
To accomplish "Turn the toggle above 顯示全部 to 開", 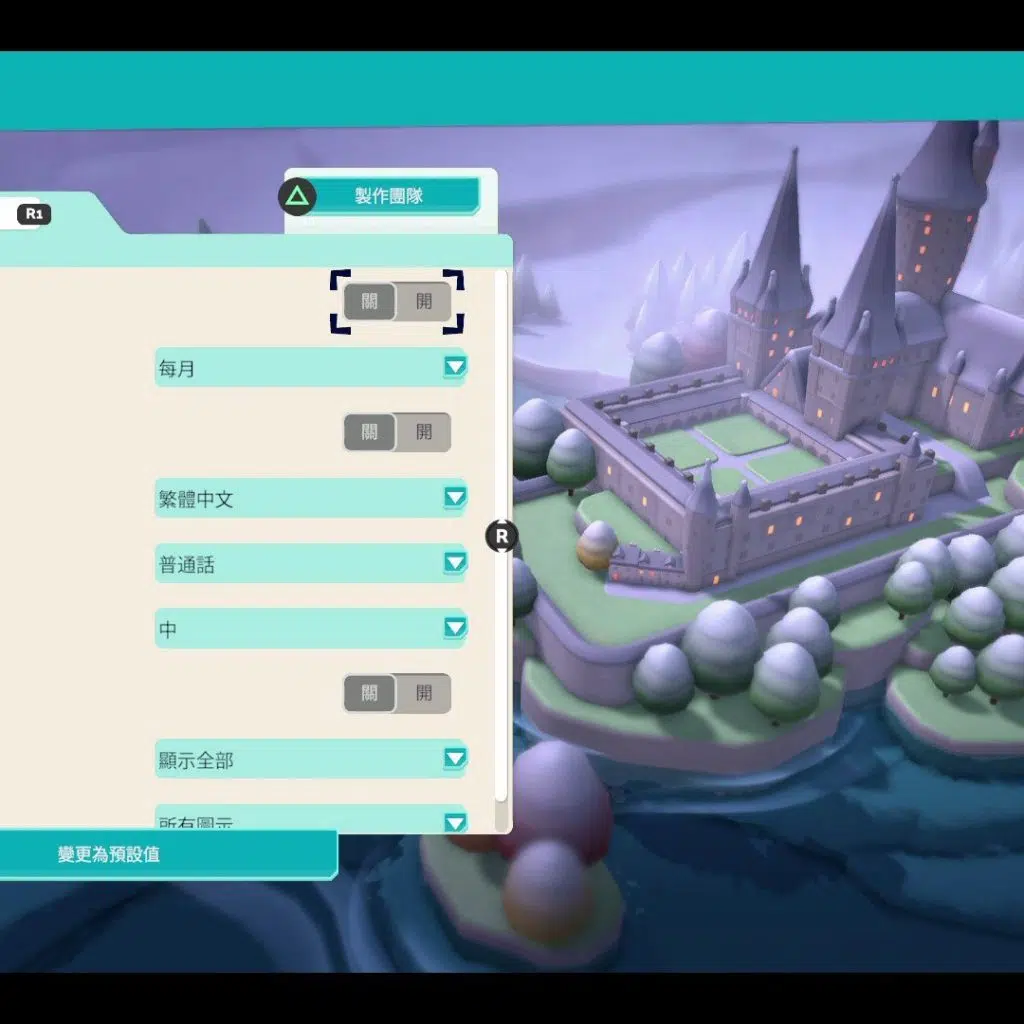I will pyautogui.click(x=424, y=693).
